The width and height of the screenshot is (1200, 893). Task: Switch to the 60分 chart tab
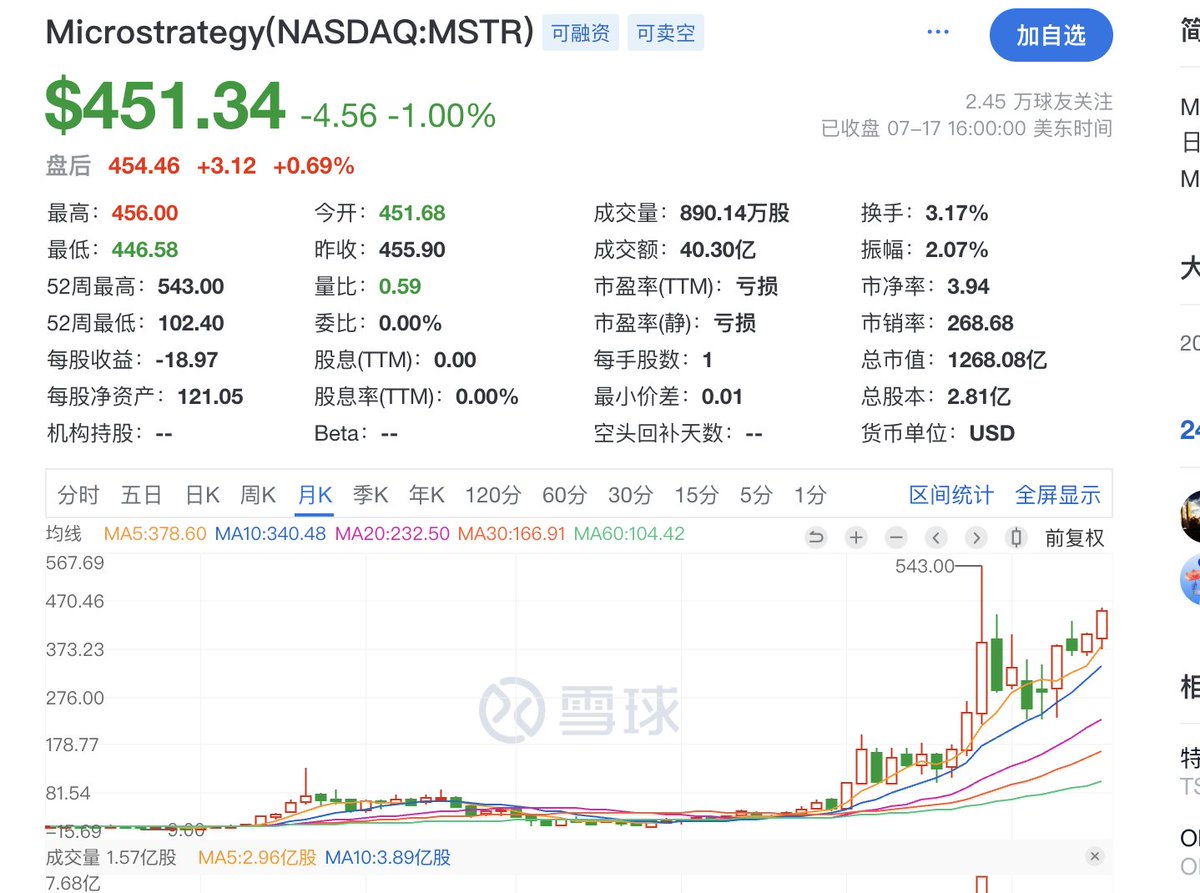(x=564, y=494)
